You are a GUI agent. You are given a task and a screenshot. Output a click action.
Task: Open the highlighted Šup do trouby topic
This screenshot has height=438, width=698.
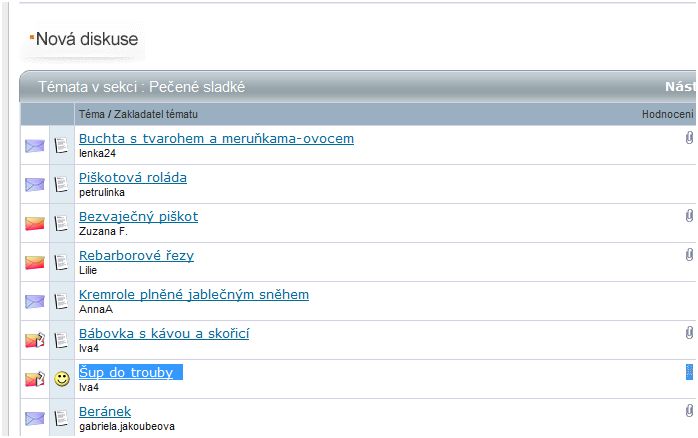pos(126,372)
